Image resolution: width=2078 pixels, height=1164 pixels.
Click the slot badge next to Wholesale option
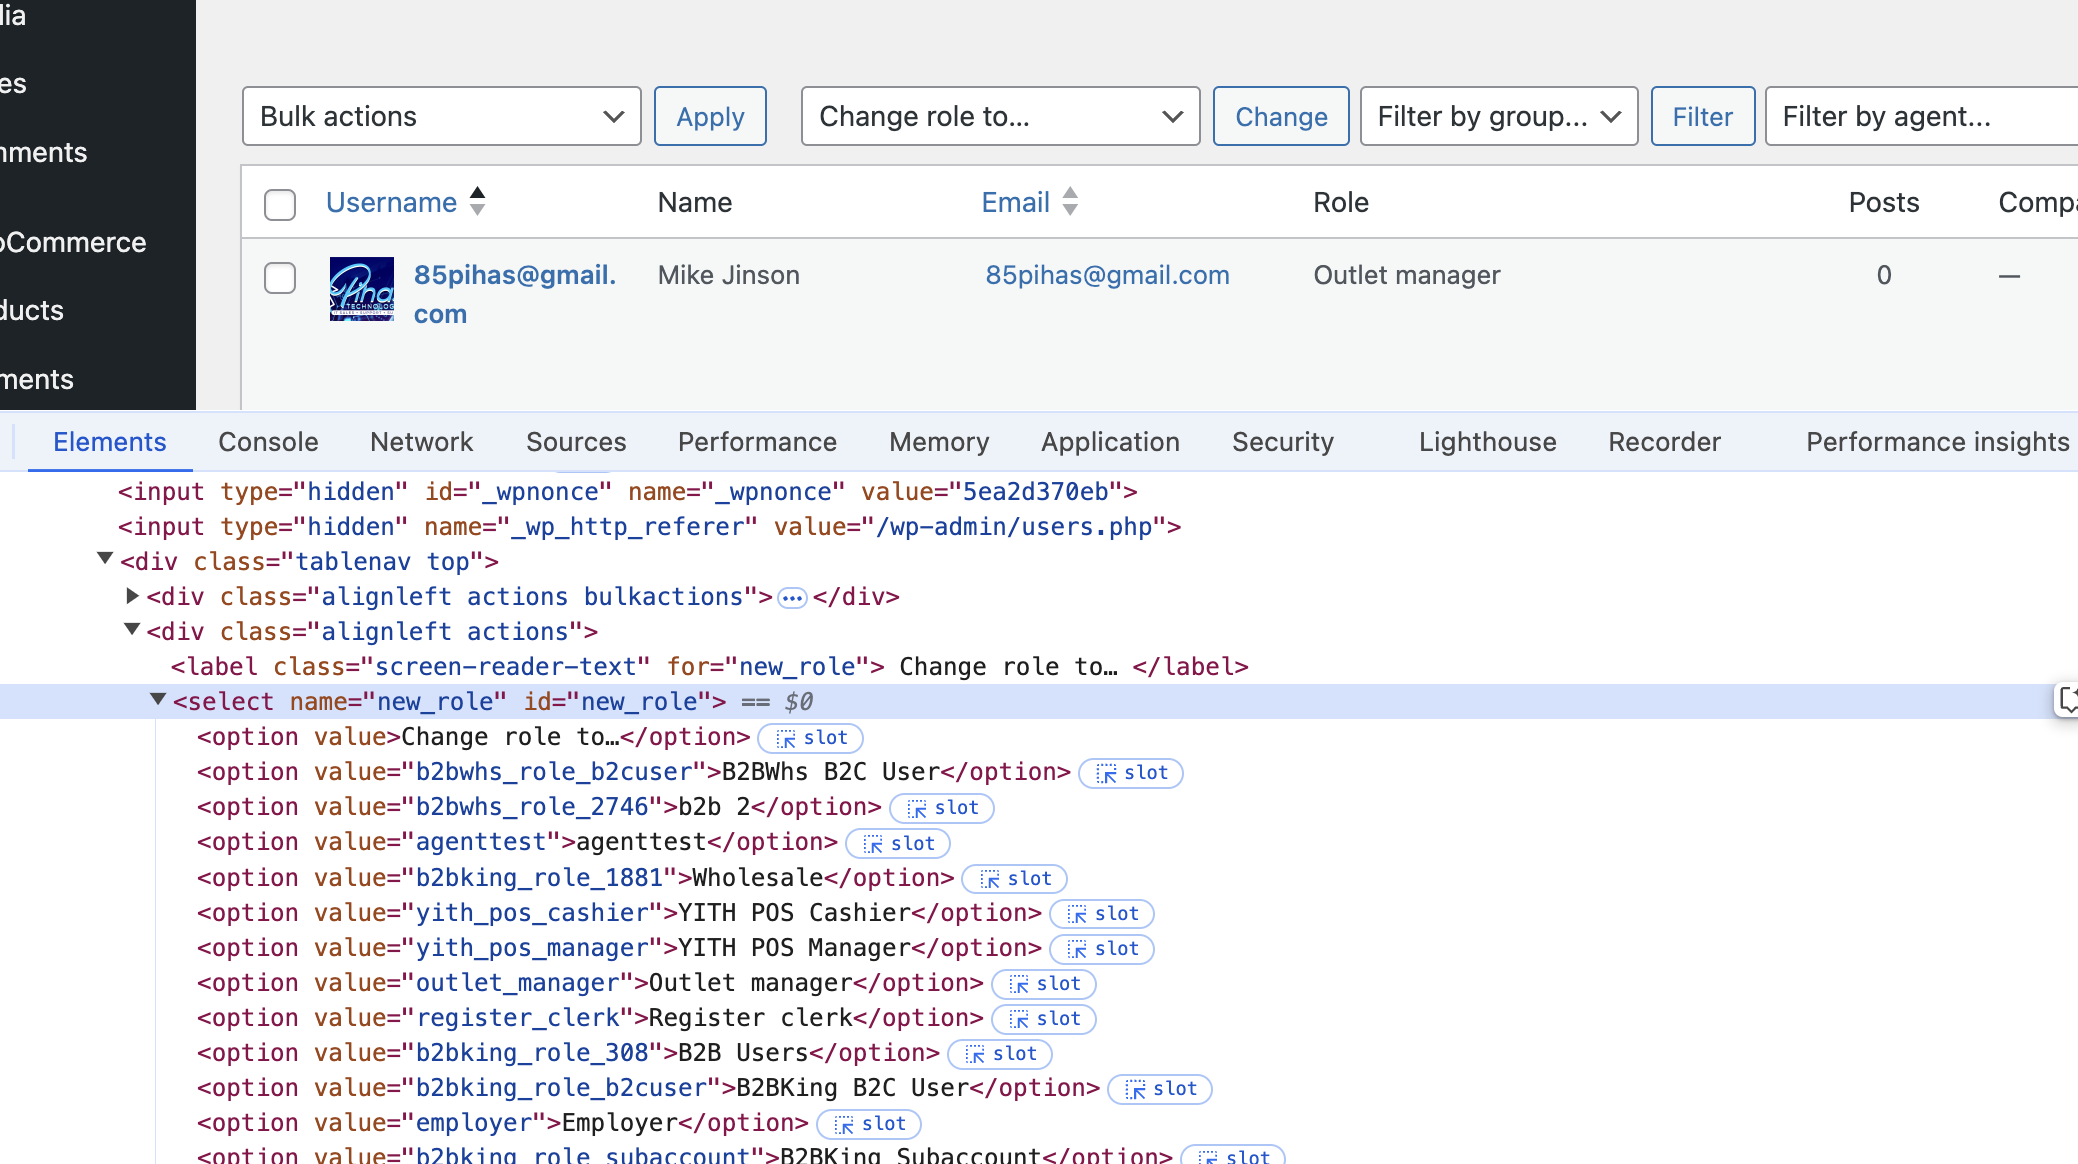pos(1014,879)
